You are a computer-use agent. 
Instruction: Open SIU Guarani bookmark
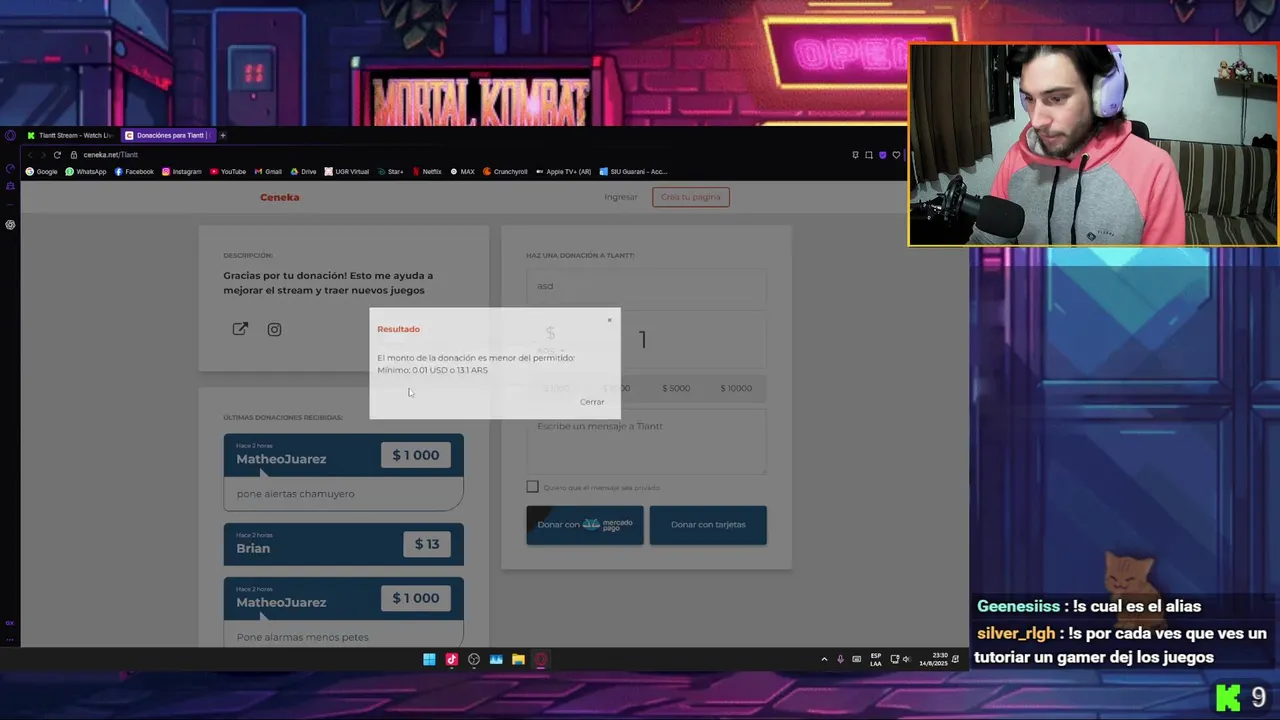[x=633, y=172]
